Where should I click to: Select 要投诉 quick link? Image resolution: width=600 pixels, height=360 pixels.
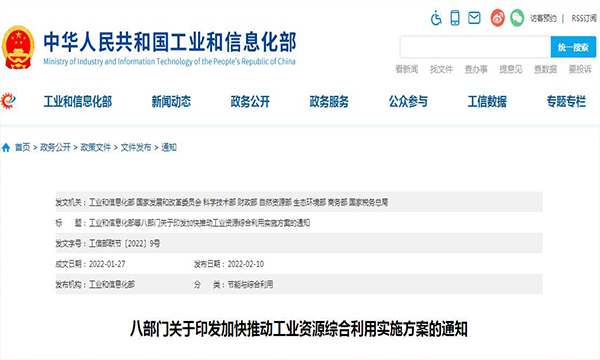tap(580, 69)
